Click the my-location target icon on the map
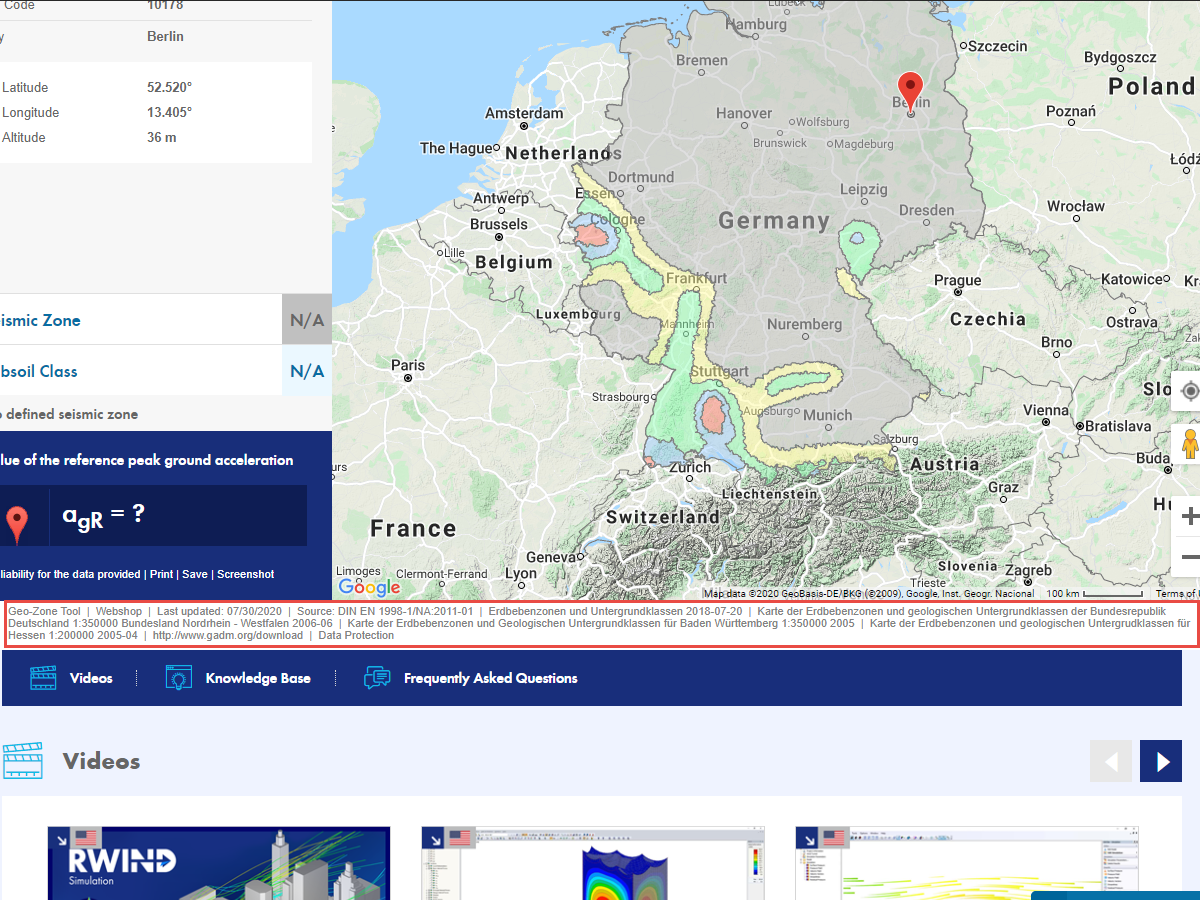 1190,391
